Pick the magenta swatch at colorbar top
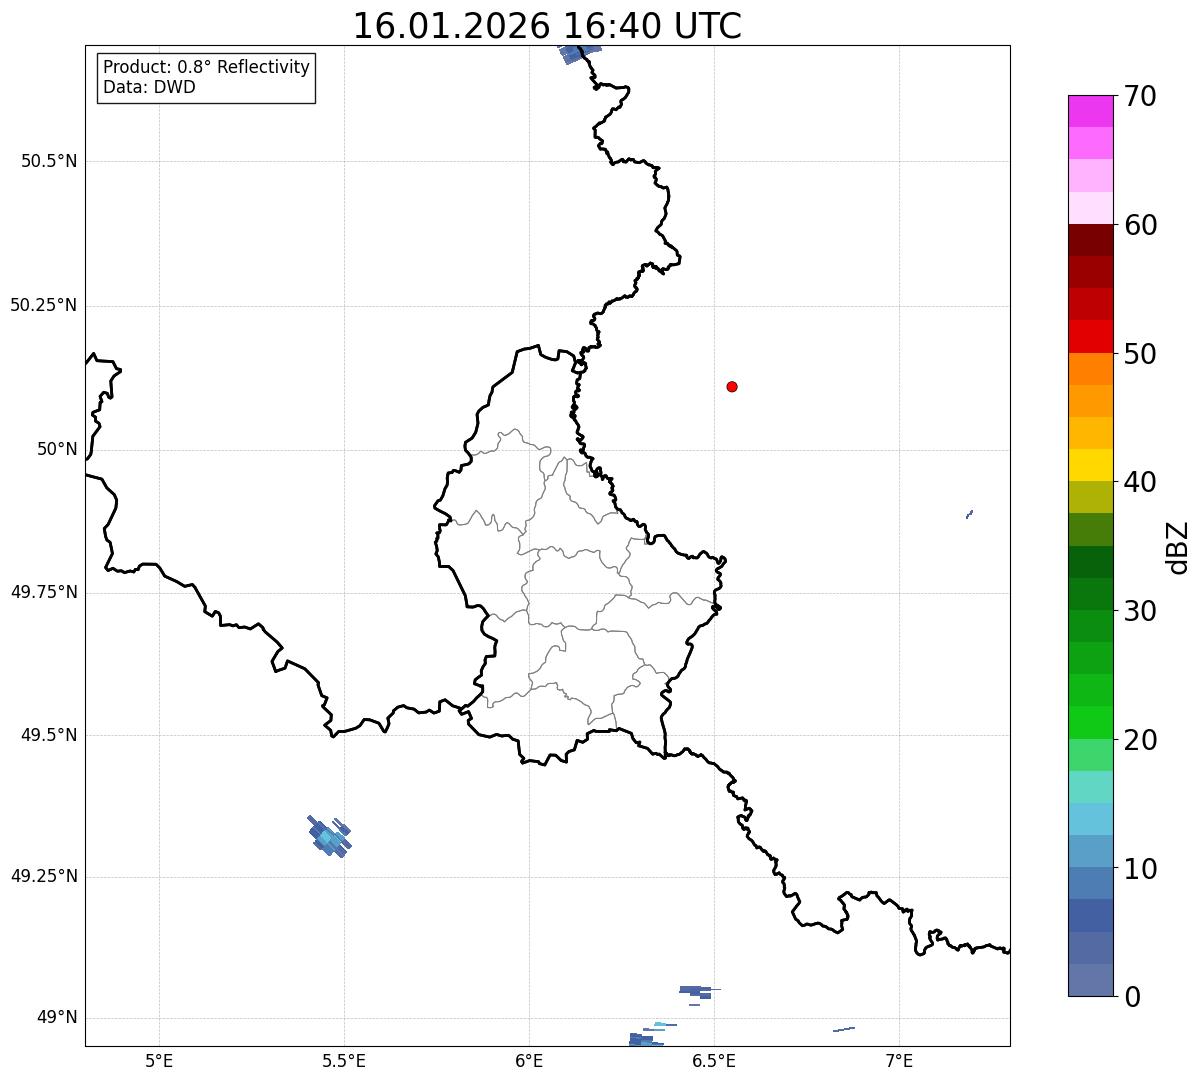This screenshot has width=1202, height=1081. tap(1090, 111)
